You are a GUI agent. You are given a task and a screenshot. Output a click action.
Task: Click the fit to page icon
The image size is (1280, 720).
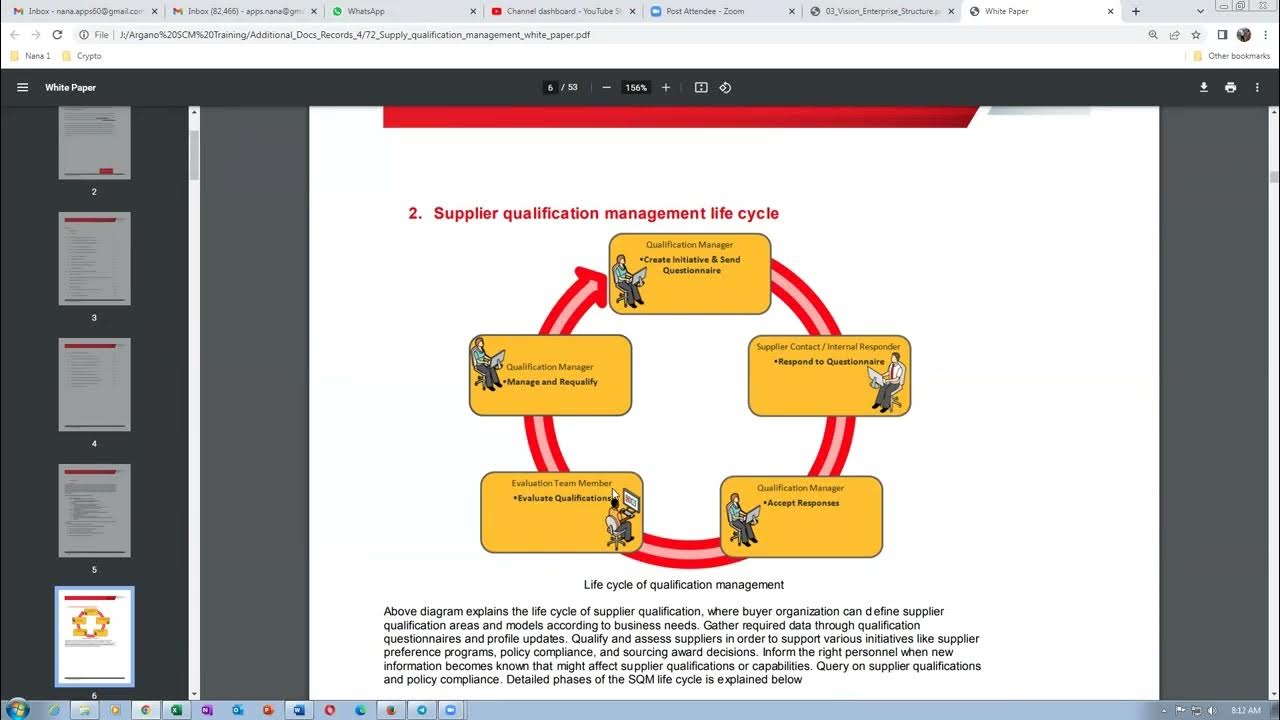[x=701, y=87]
